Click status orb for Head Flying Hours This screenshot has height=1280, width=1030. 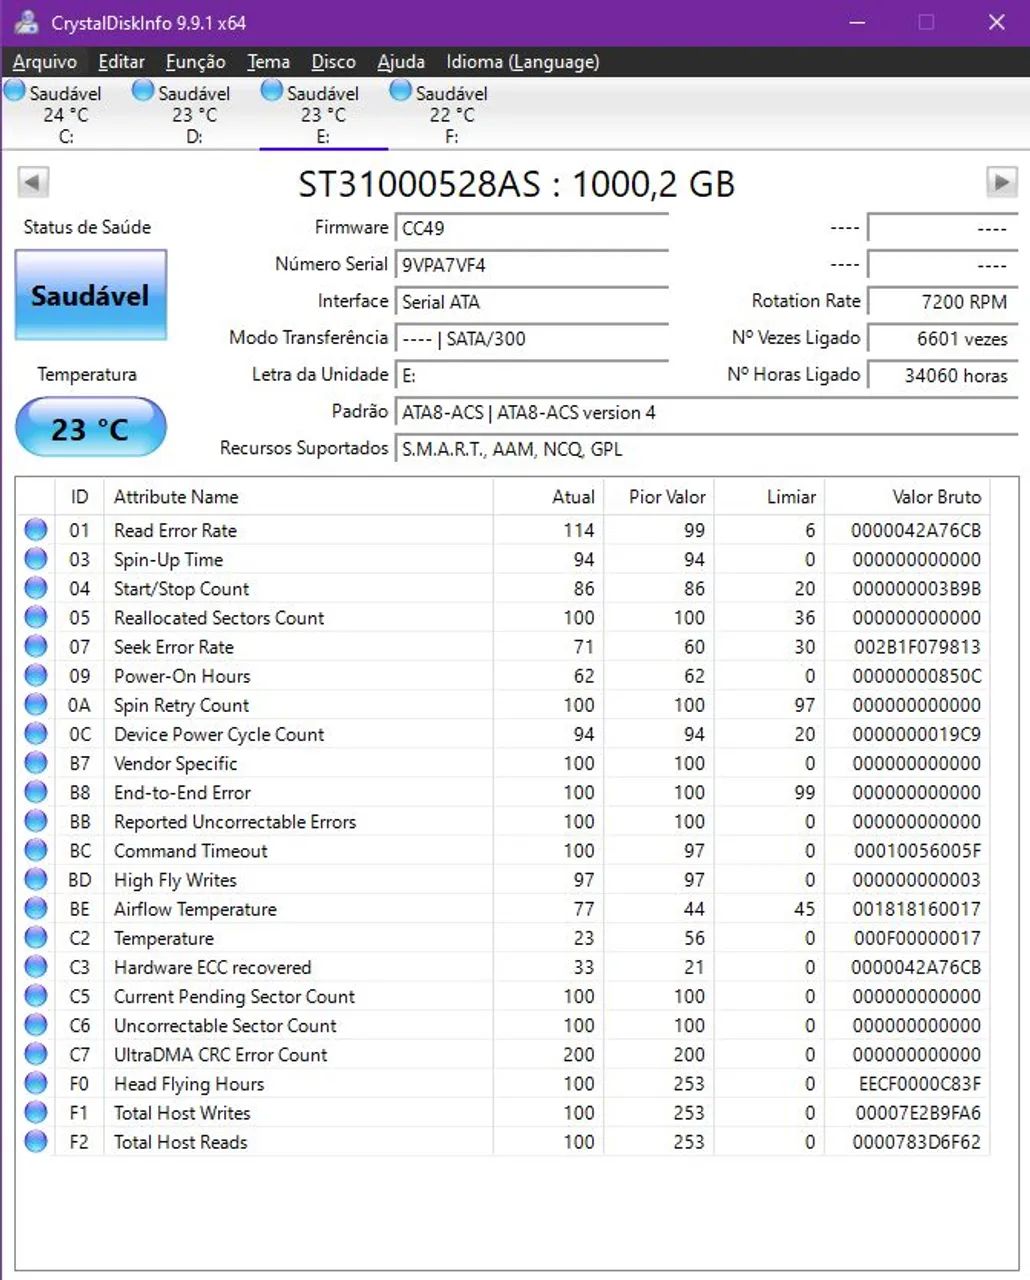point(36,1083)
